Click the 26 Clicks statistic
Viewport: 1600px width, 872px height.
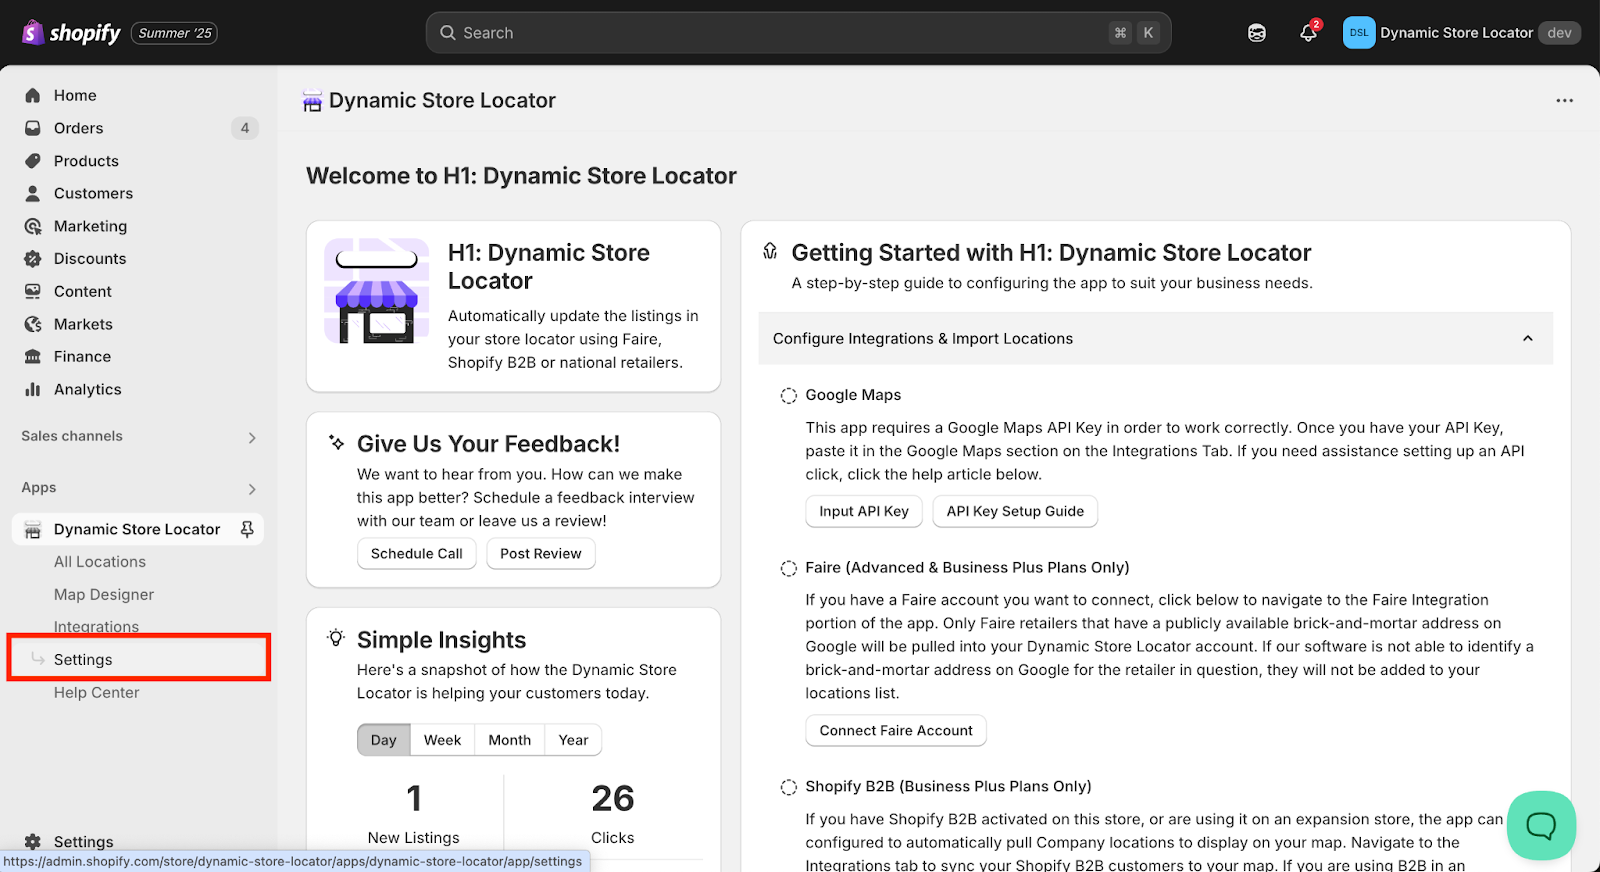pyautogui.click(x=612, y=815)
